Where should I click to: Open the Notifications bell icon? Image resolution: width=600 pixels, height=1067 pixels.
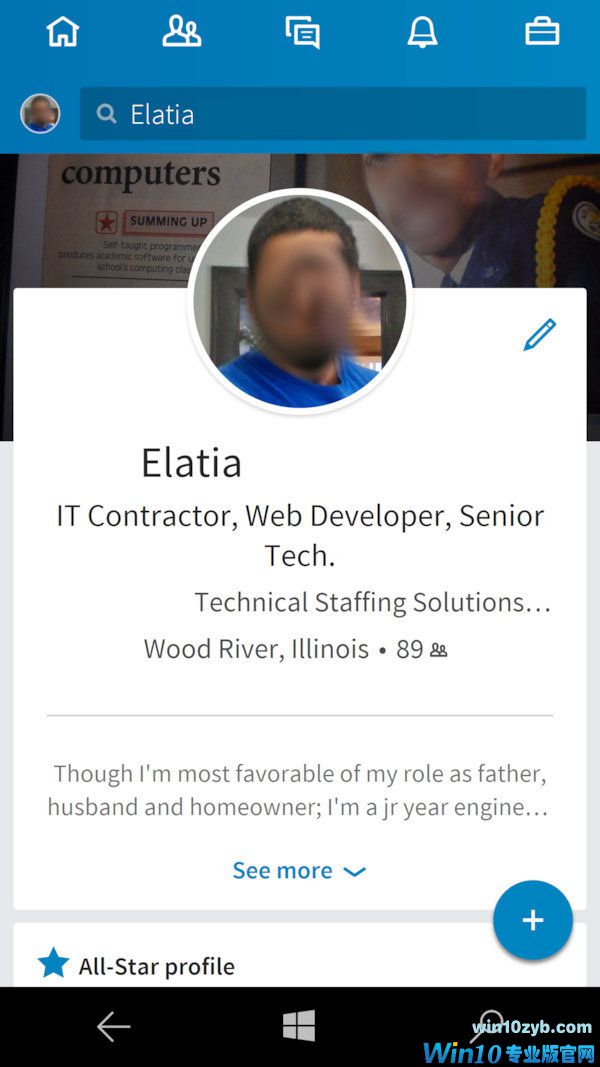point(422,32)
